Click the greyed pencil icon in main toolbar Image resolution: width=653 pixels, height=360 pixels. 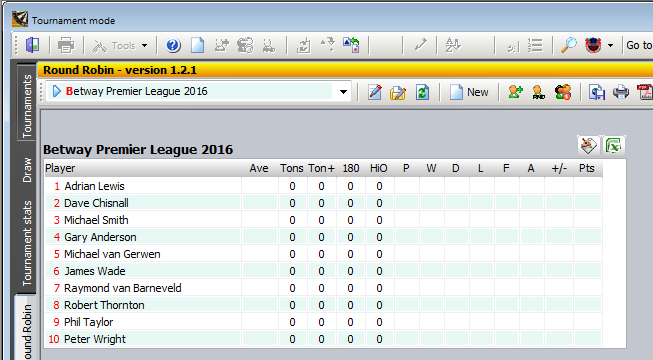[x=420, y=45]
